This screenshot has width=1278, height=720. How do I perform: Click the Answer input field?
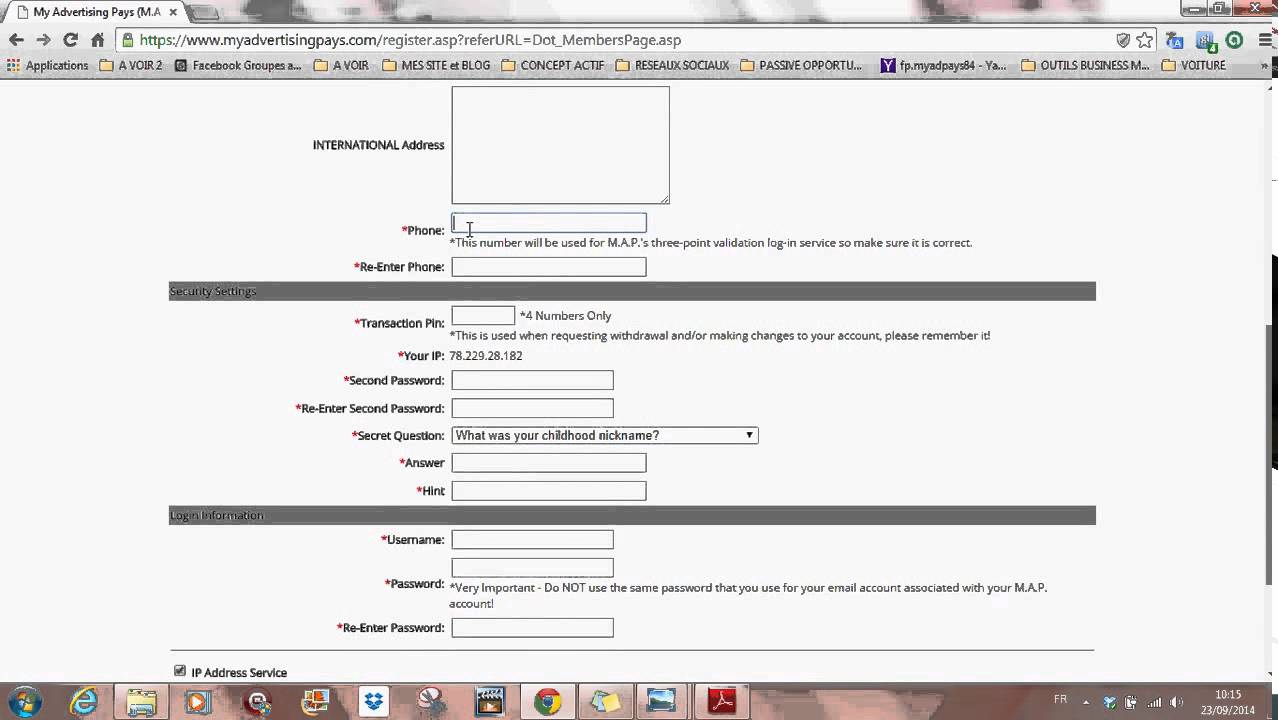[549, 463]
